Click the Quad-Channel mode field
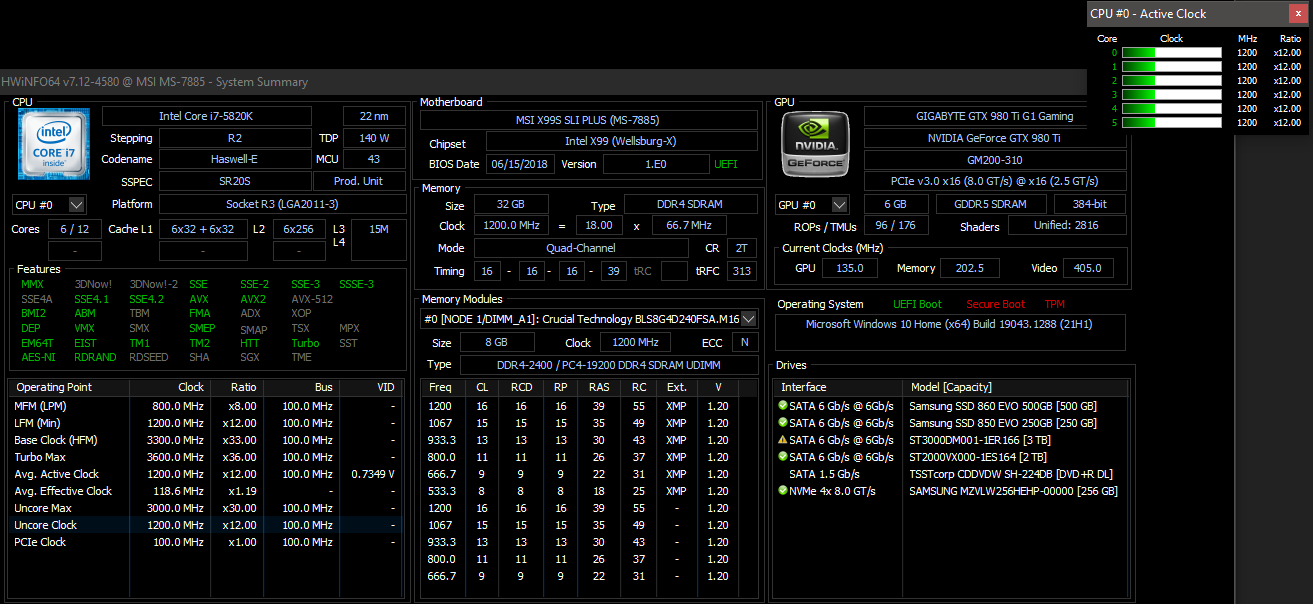 coord(581,248)
